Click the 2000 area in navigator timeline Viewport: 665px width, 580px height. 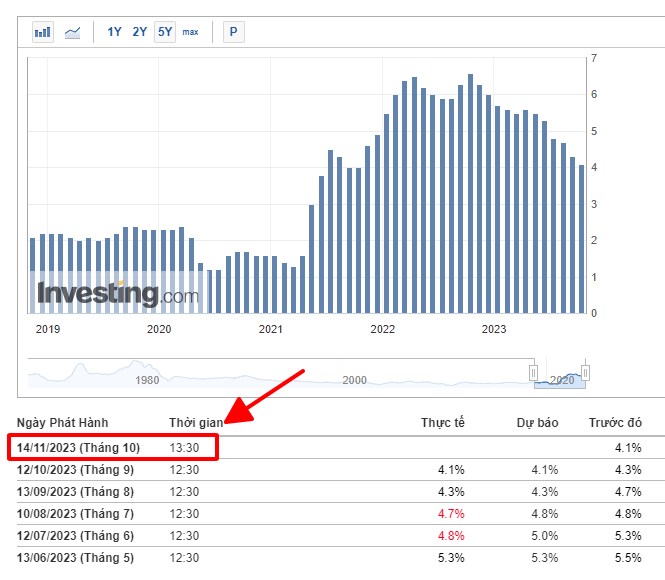click(355, 380)
